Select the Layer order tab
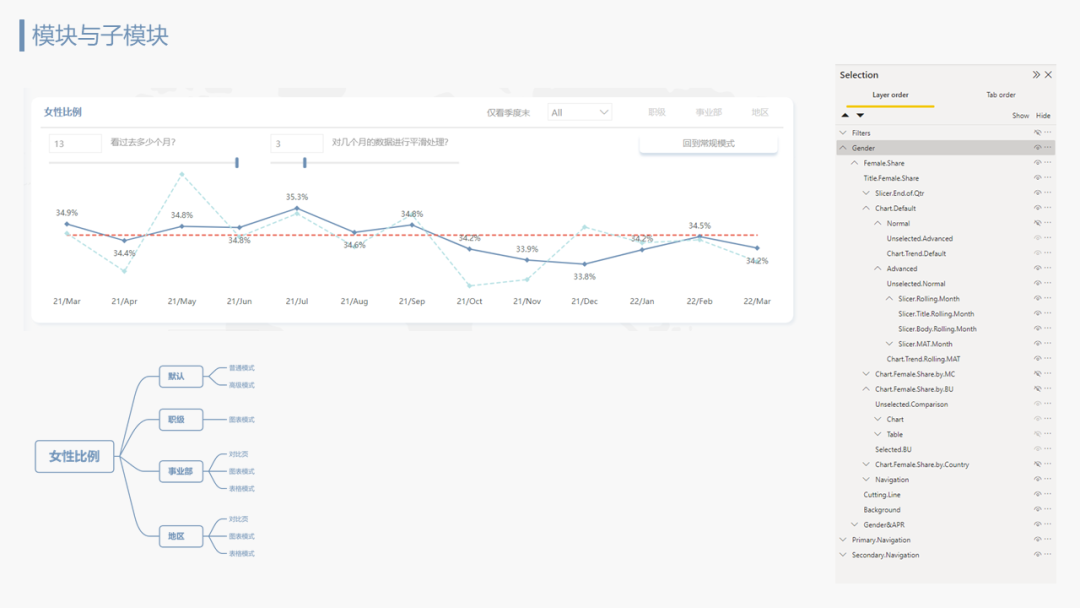This screenshot has height=608, width=1080. point(890,95)
